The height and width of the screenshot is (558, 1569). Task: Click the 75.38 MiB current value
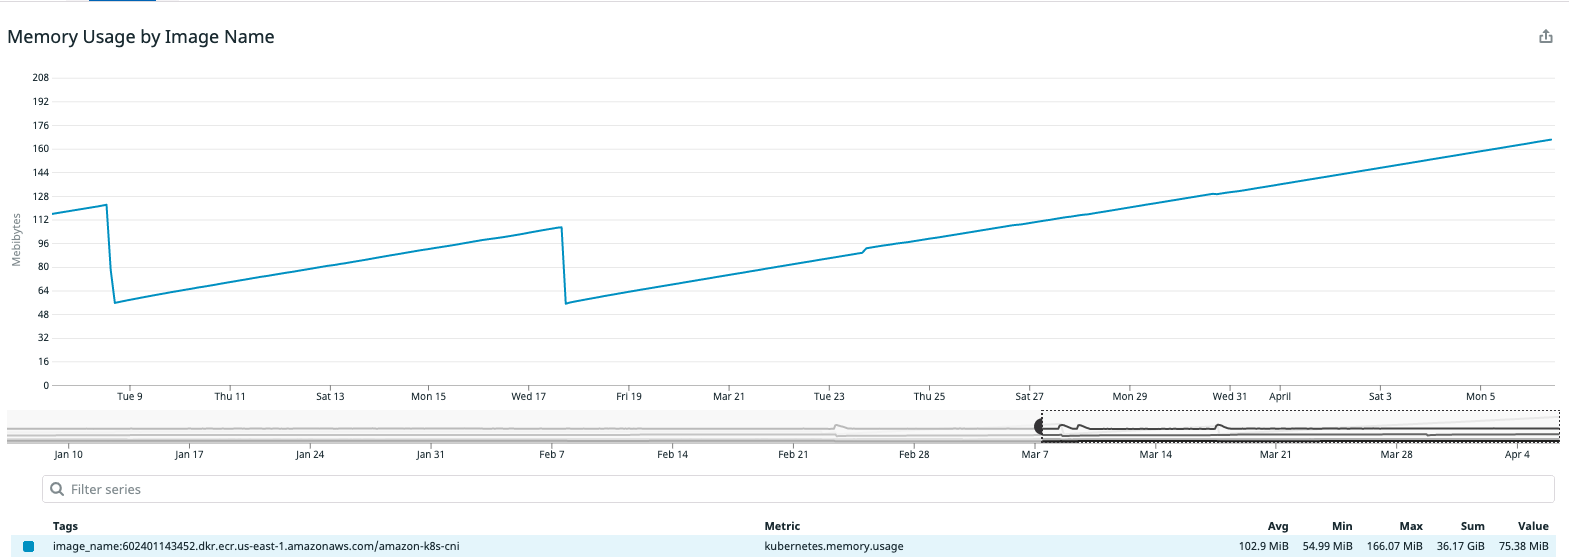click(1524, 546)
